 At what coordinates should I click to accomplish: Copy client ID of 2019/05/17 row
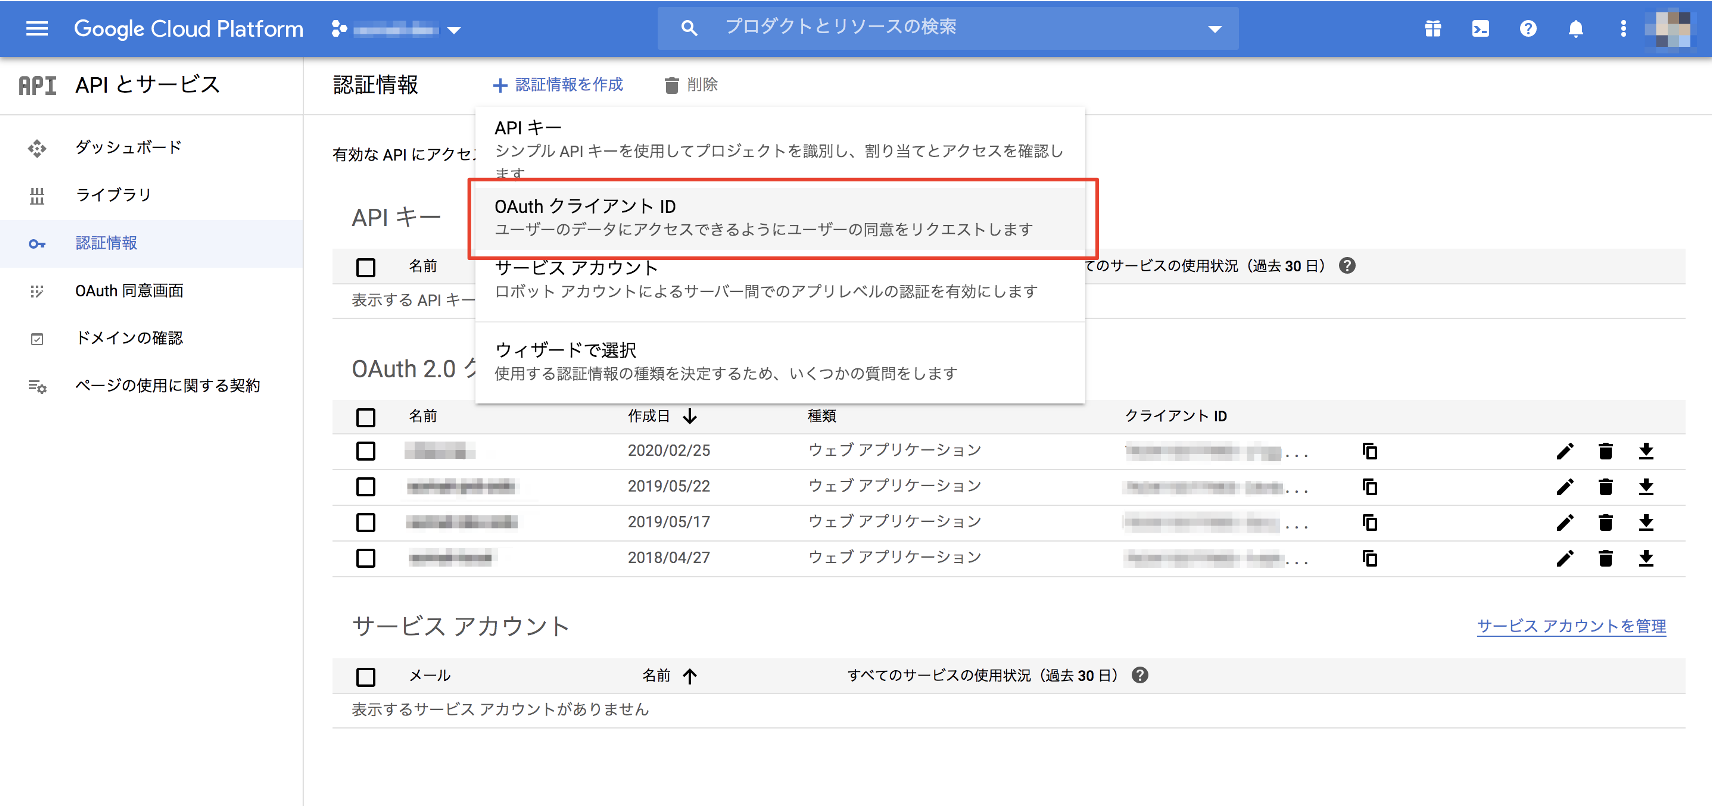click(x=1370, y=522)
